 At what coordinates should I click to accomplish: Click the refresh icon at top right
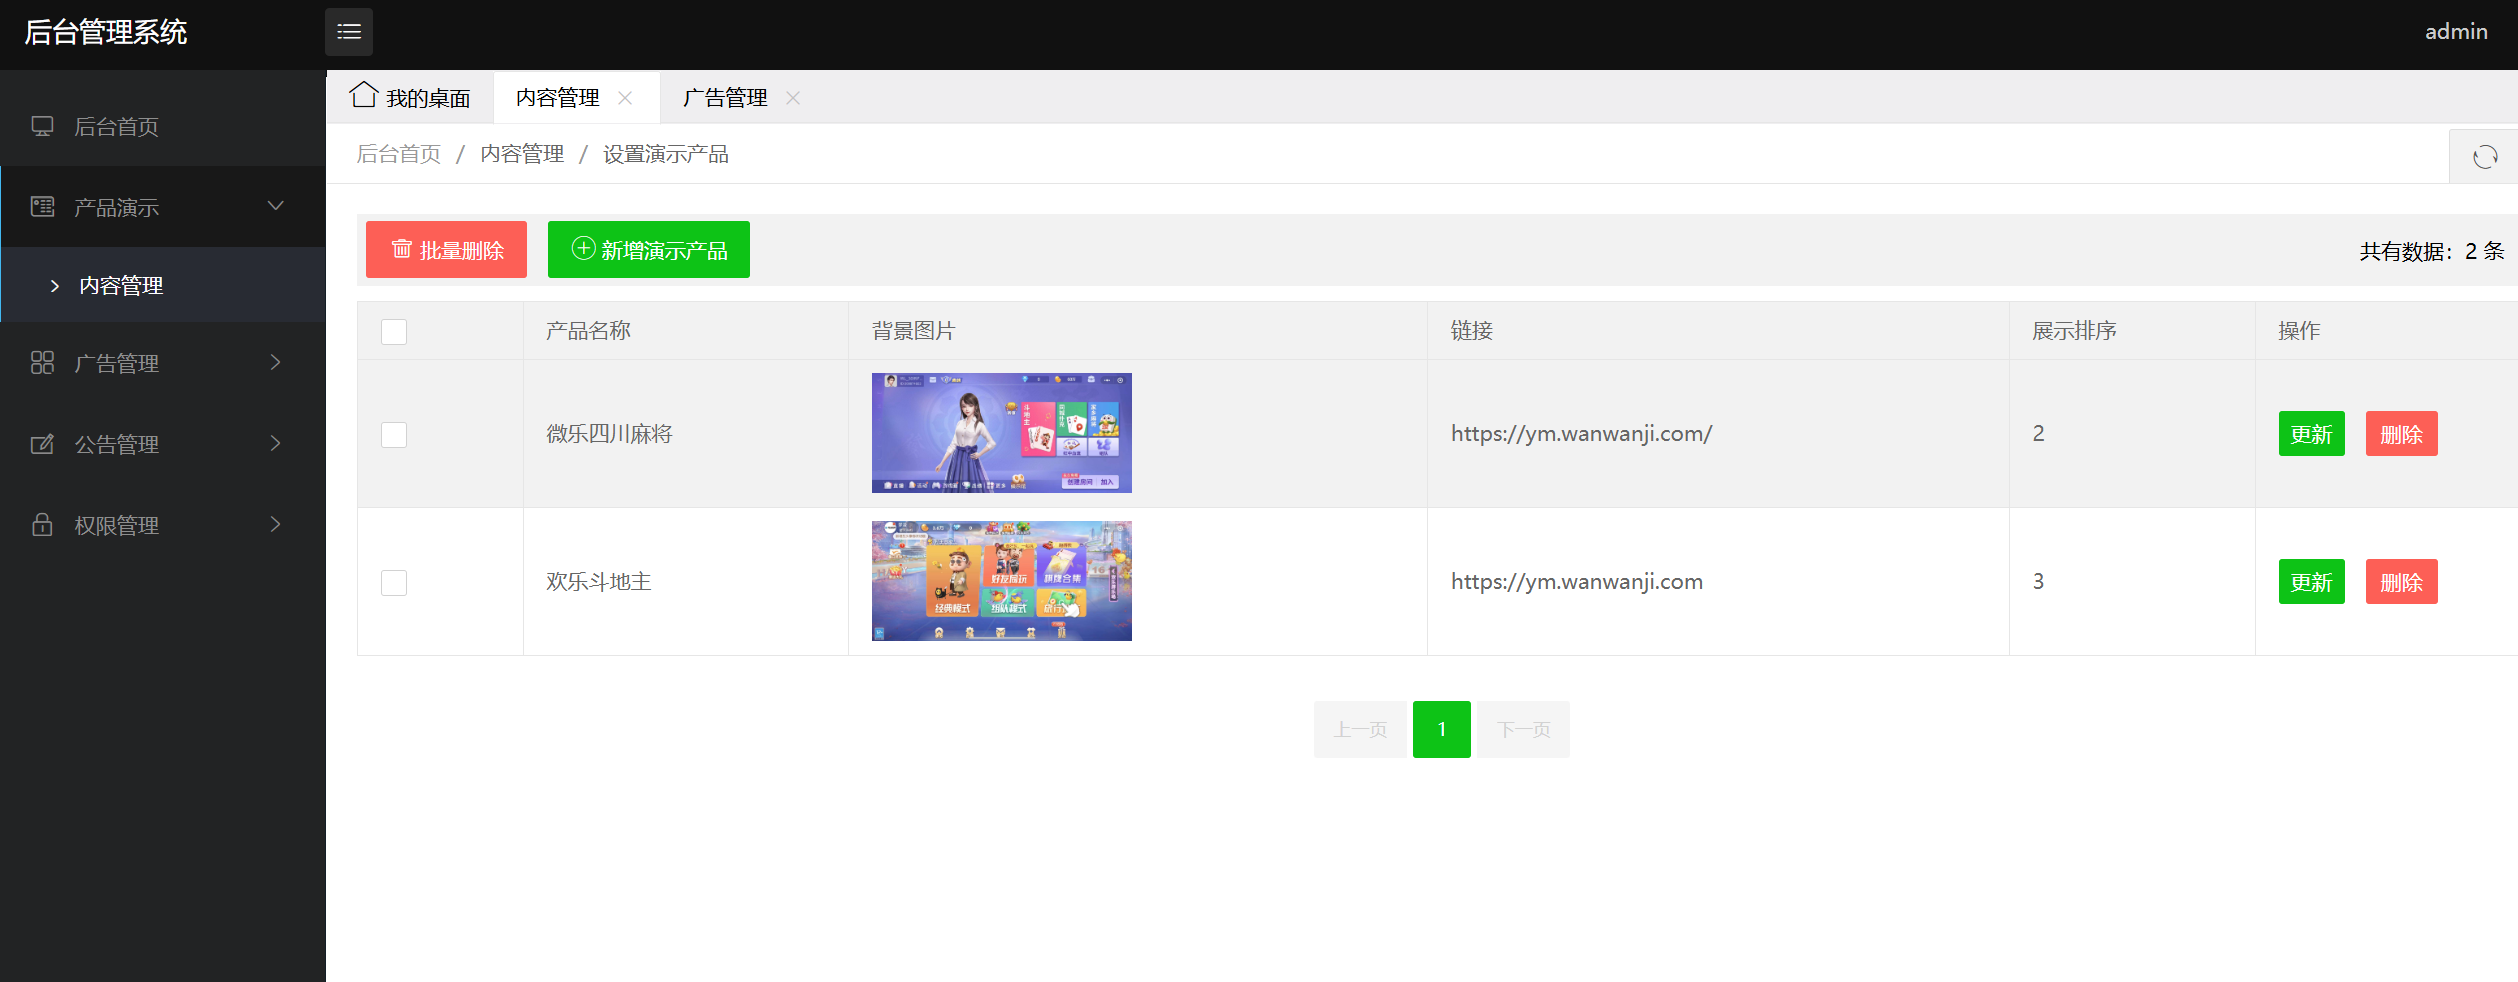2484,157
